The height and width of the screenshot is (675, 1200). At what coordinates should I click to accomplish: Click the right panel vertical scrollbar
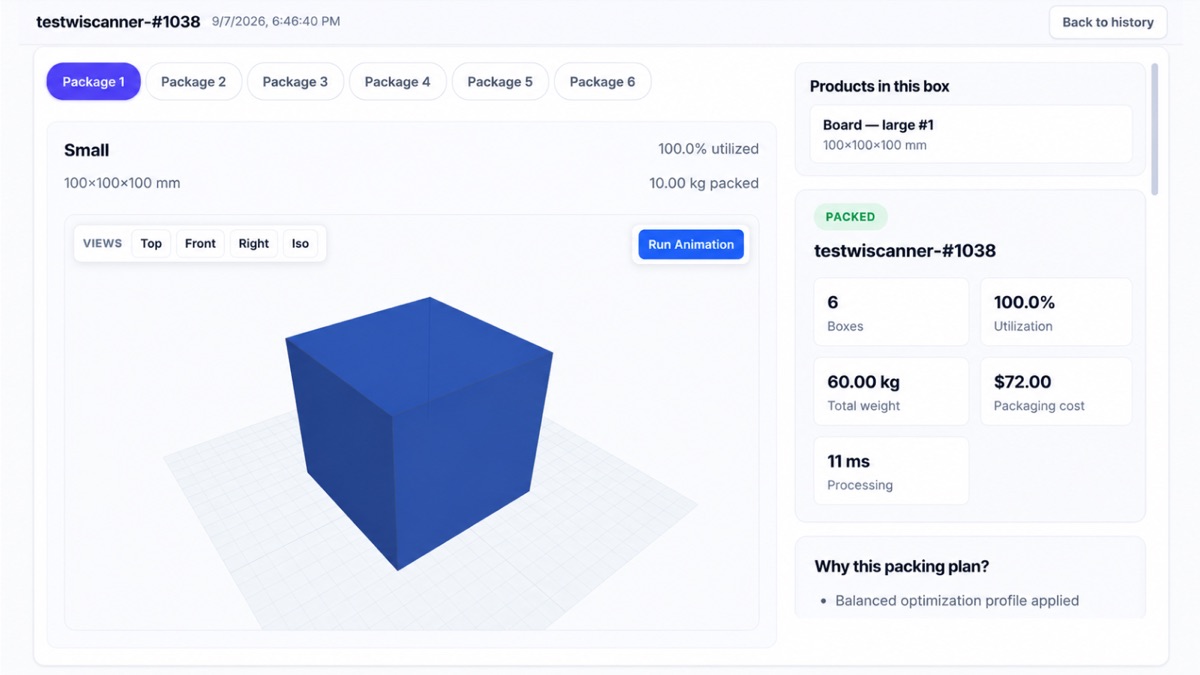pyautogui.click(x=1155, y=128)
